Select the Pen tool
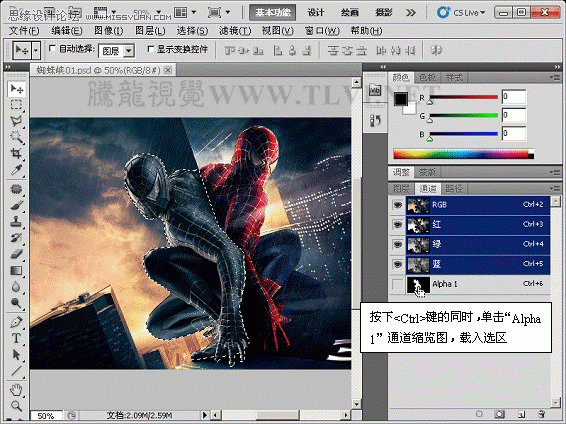The image size is (566, 424). pos(16,322)
